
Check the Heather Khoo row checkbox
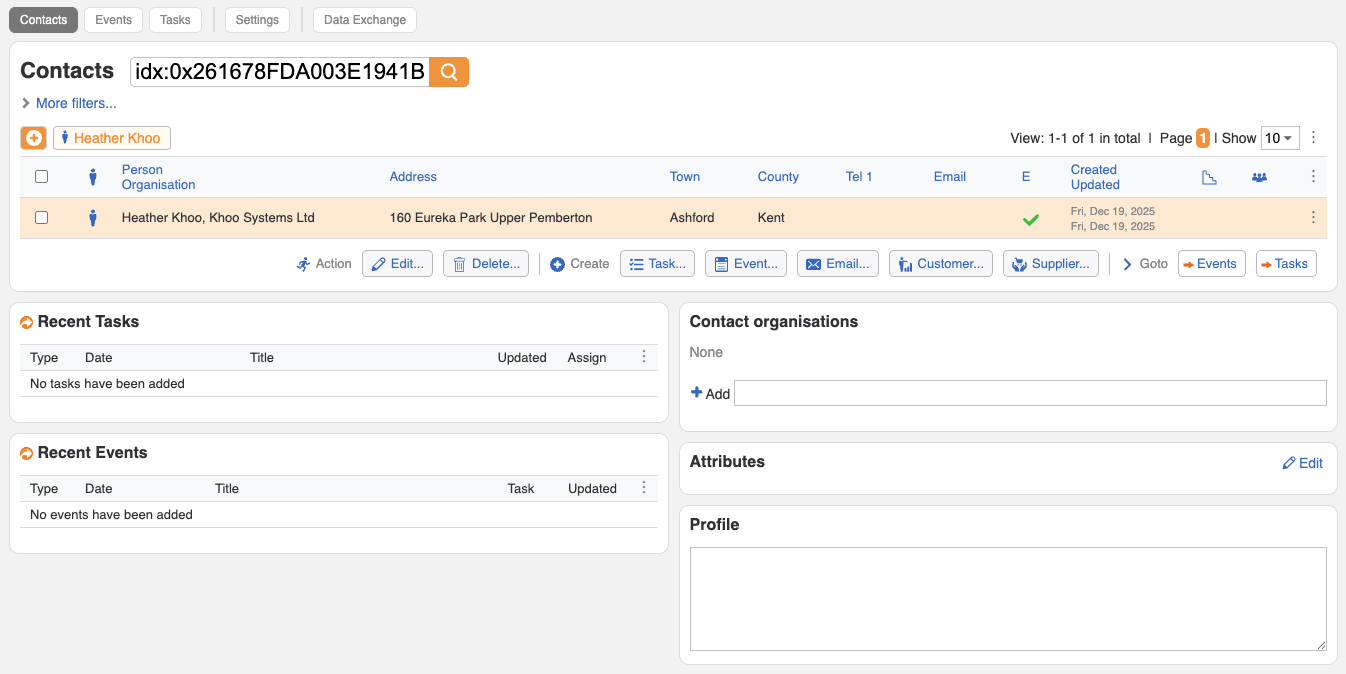tap(42, 217)
